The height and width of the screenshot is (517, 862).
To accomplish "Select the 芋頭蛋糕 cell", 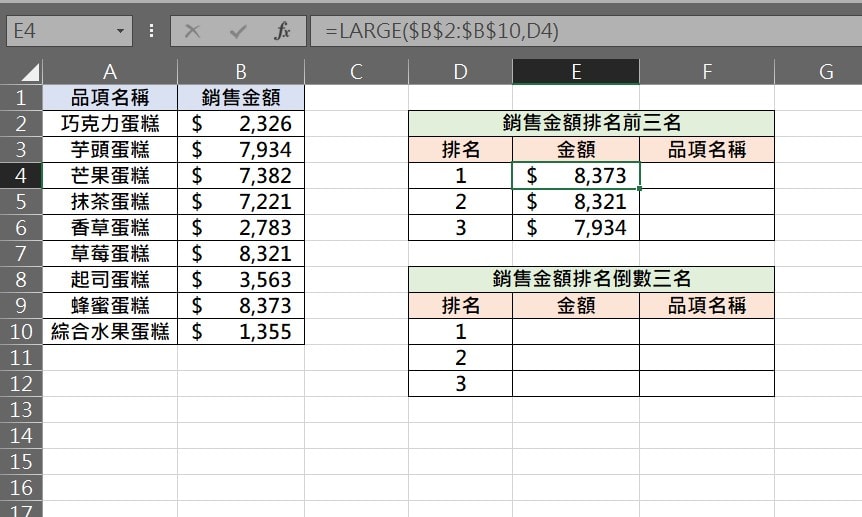I will pyautogui.click(x=110, y=150).
